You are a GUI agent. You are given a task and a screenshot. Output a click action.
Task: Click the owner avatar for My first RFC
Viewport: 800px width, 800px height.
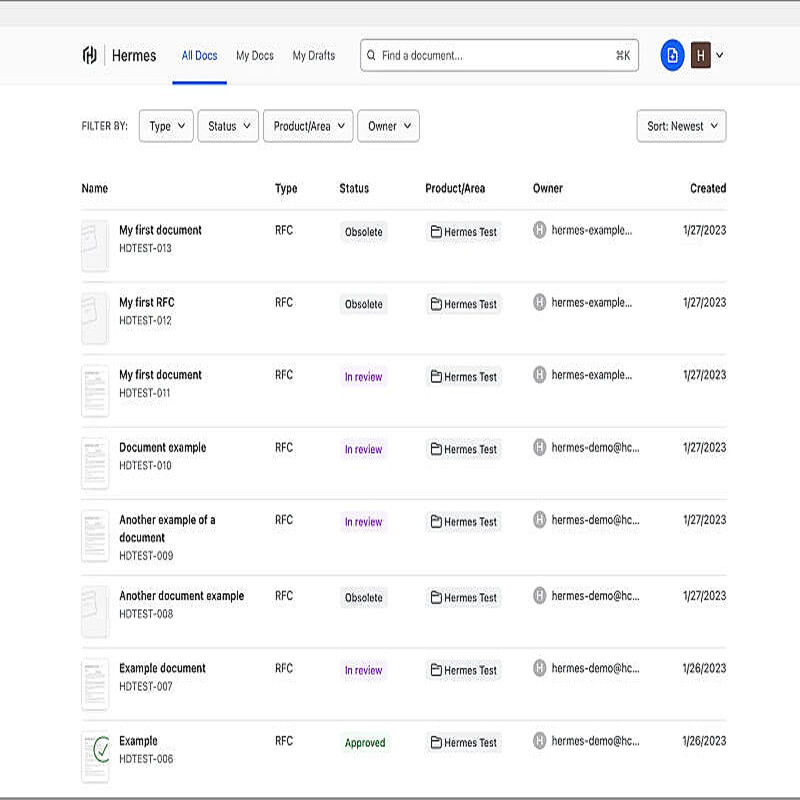(x=540, y=303)
